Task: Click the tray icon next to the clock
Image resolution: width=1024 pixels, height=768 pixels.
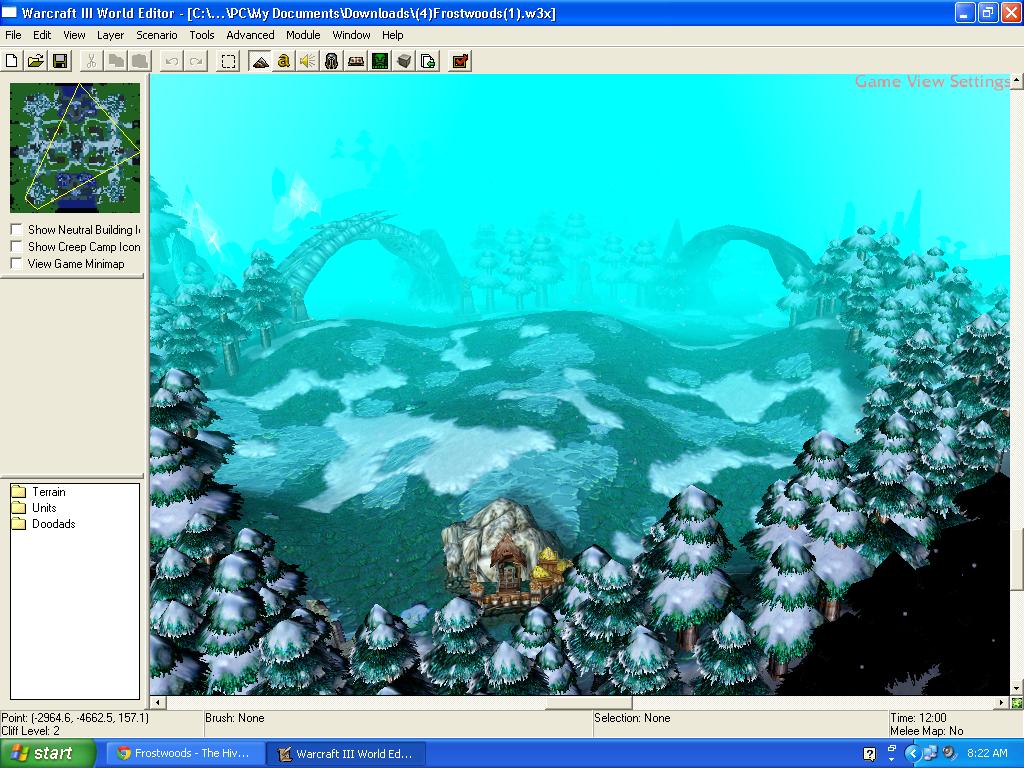Action: [949, 753]
